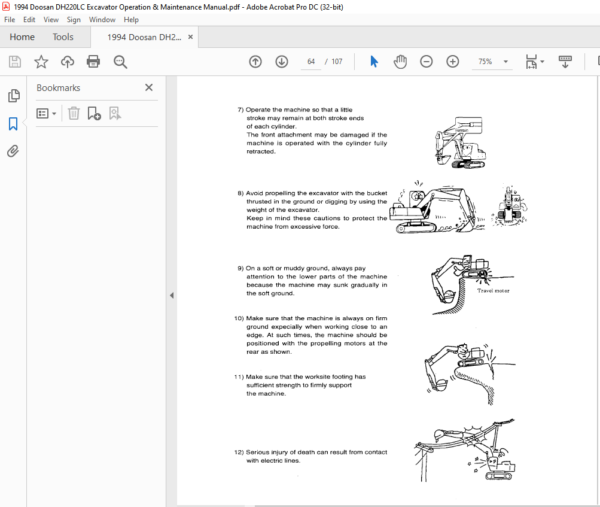Open the 75% zoom level dropdown
The height and width of the screenshot is (507, 600).
click(505, 62)
